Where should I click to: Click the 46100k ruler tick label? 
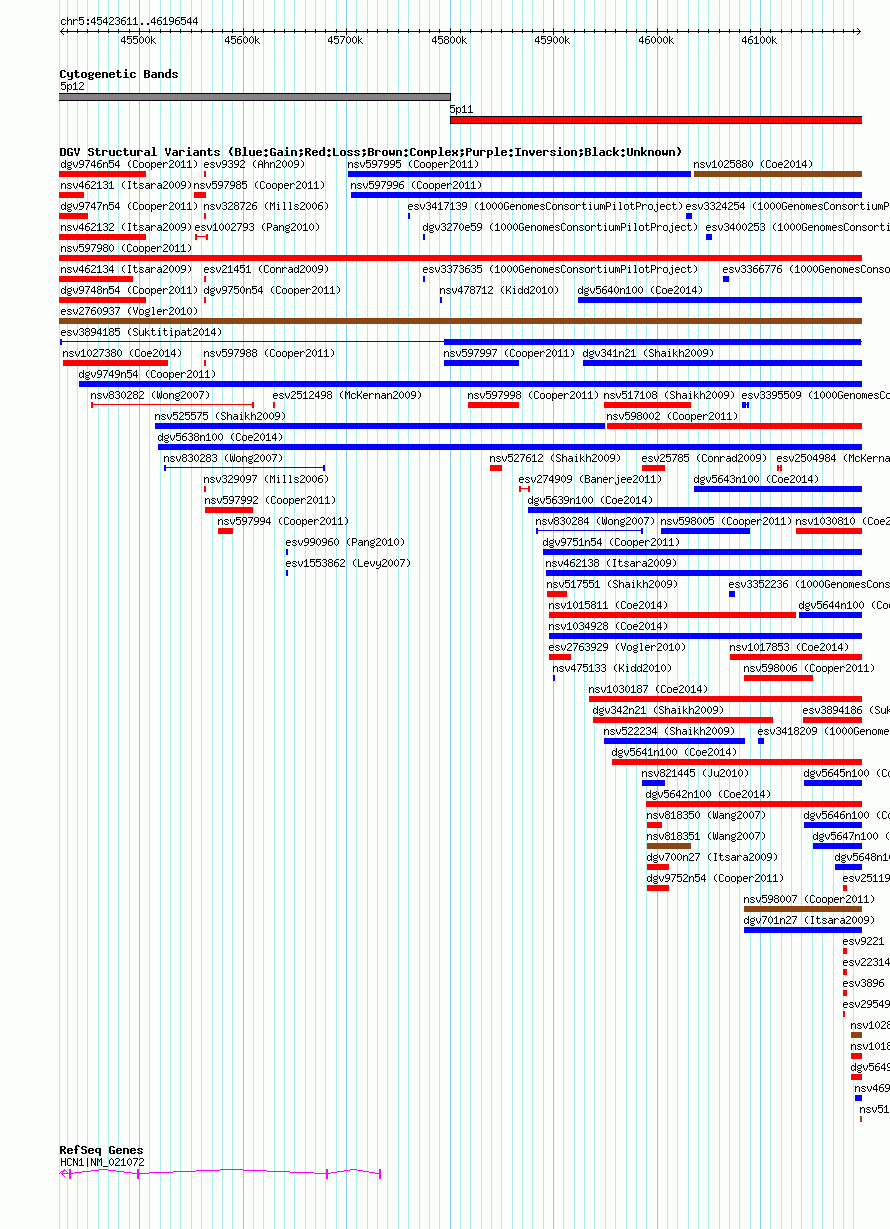click(759, 40)
